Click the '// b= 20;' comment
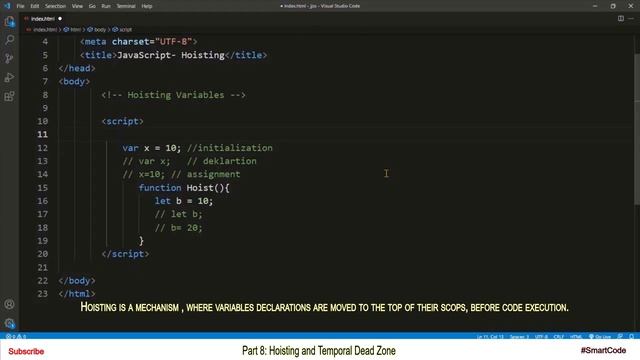The height and width of the screenshot is (360, 640). pyautogui.click(x=178, y=227)
